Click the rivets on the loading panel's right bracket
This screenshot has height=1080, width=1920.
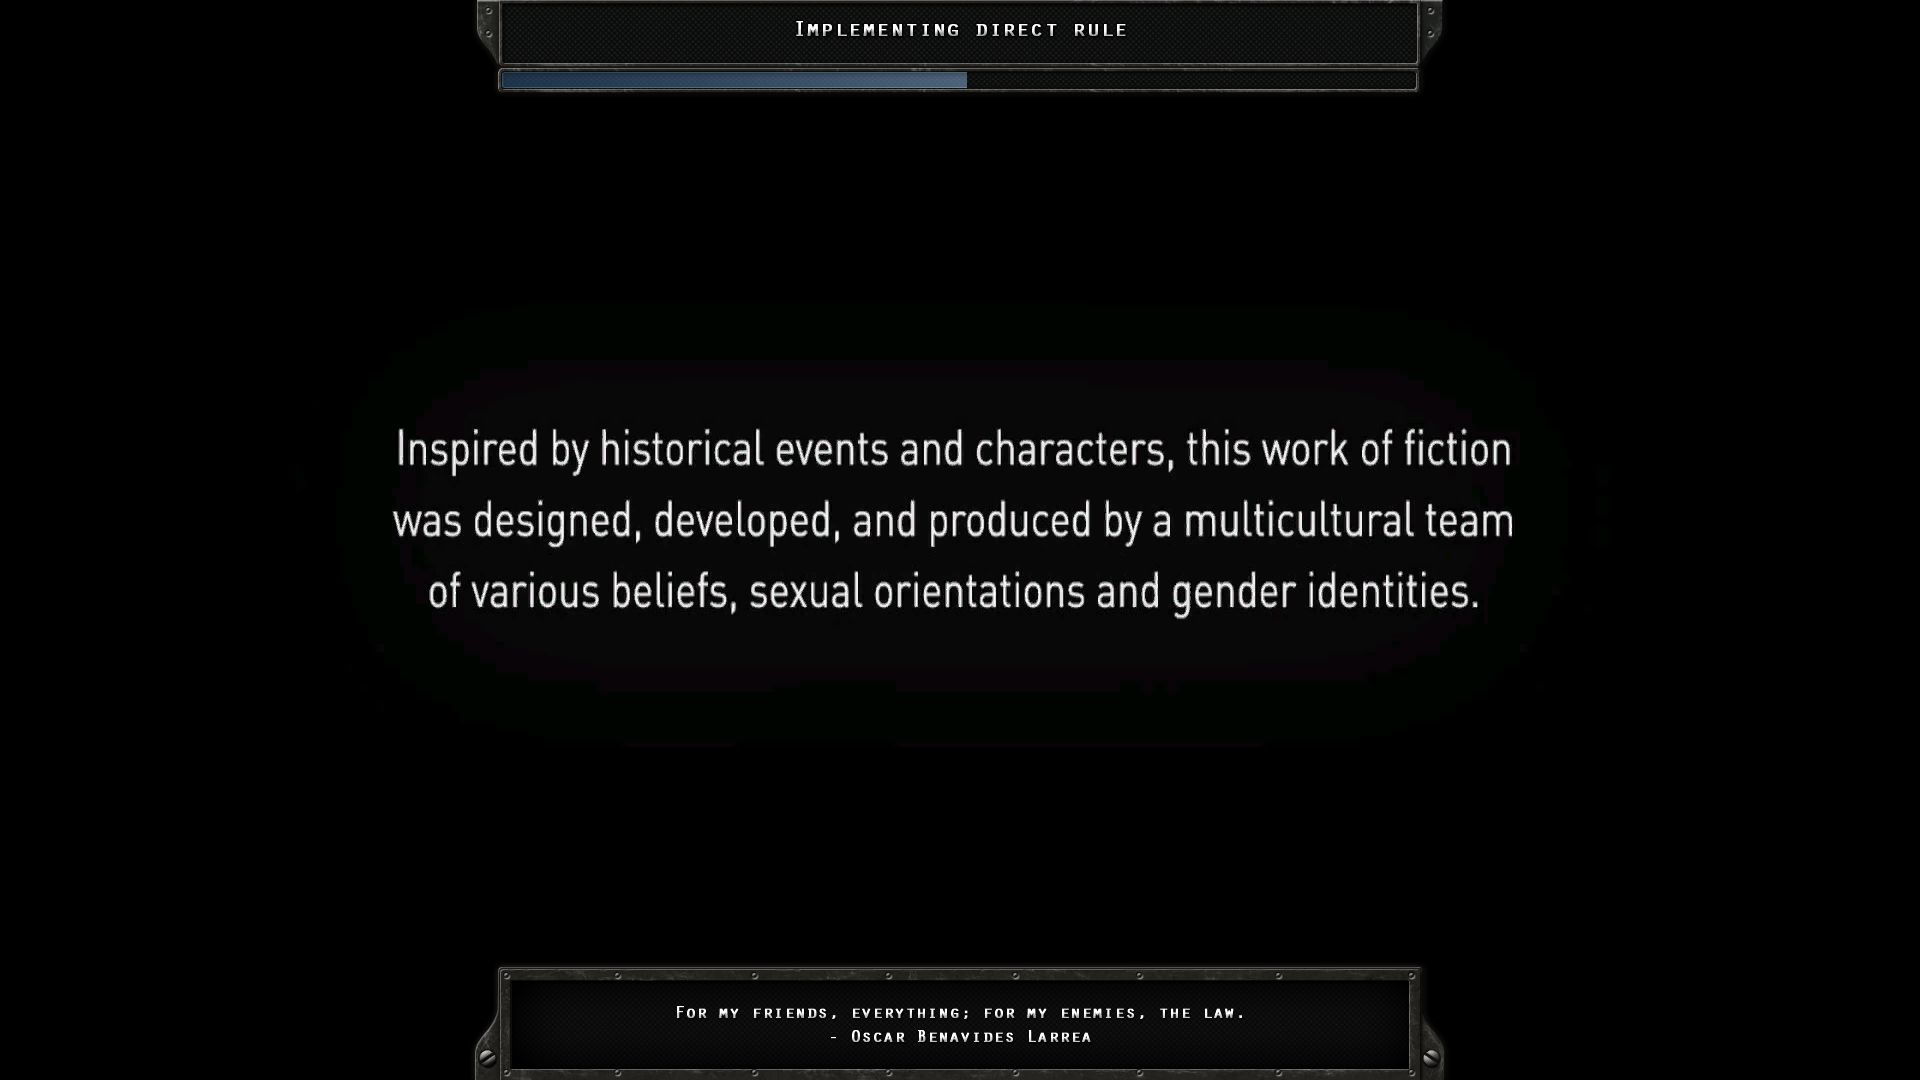click(x=1430, y=22)
